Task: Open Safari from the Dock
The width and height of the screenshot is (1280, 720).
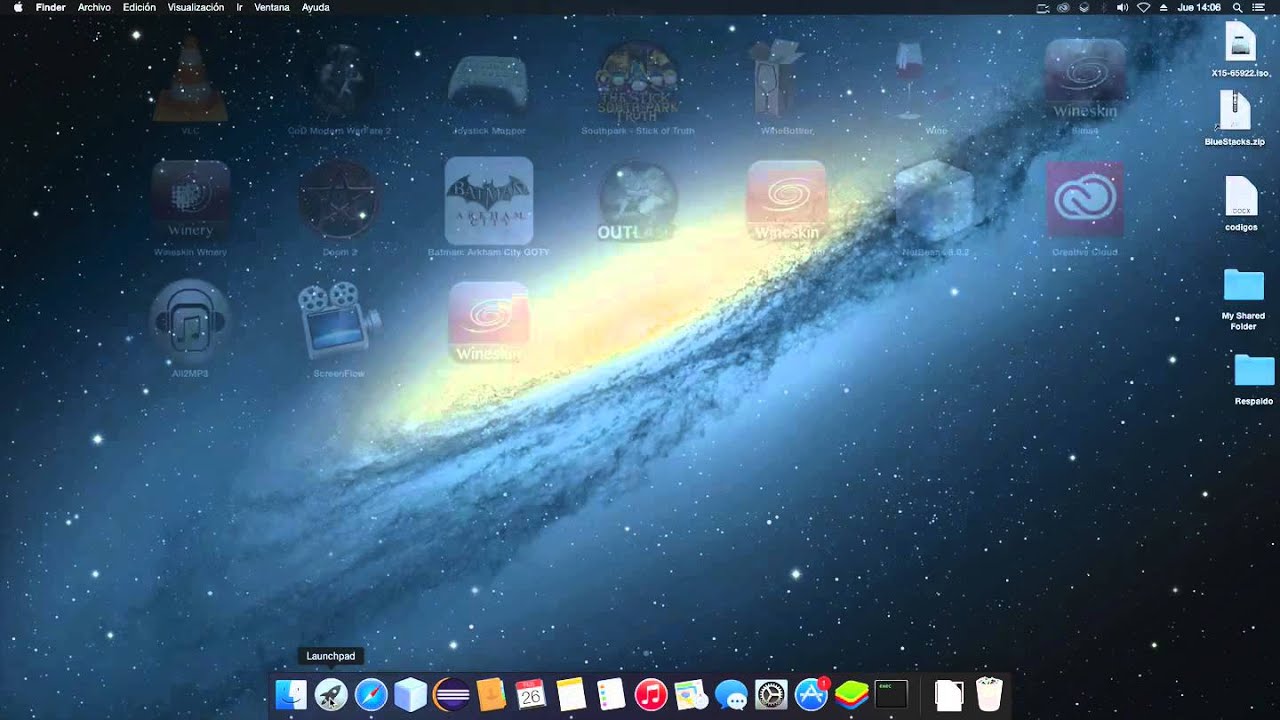Action: coord(371,694)
